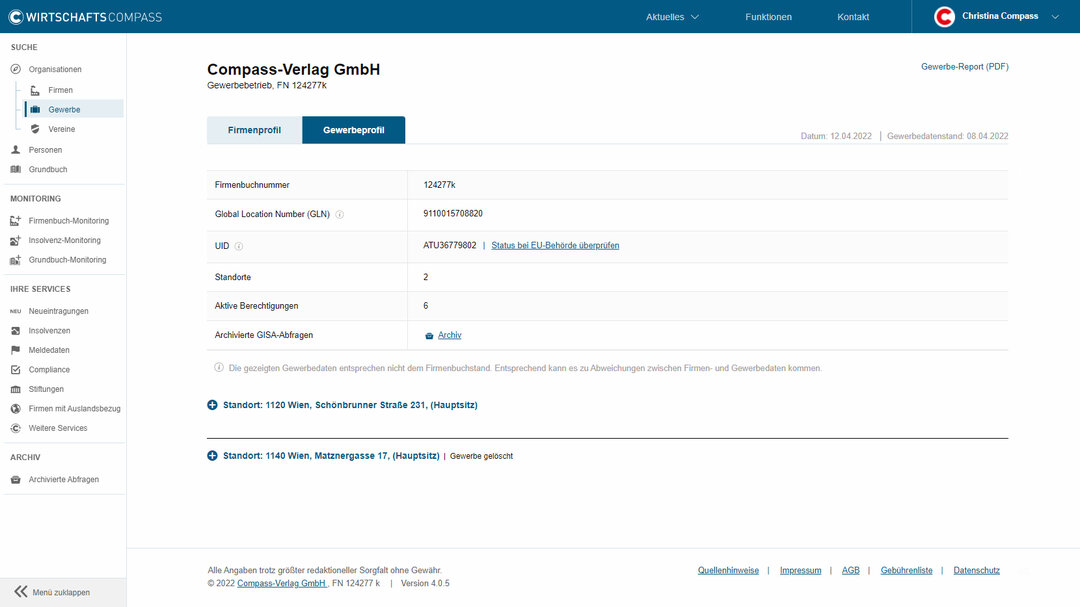Click the WirtschaftsCompass logo
The image size is (1080, 607).
[85, 17]
